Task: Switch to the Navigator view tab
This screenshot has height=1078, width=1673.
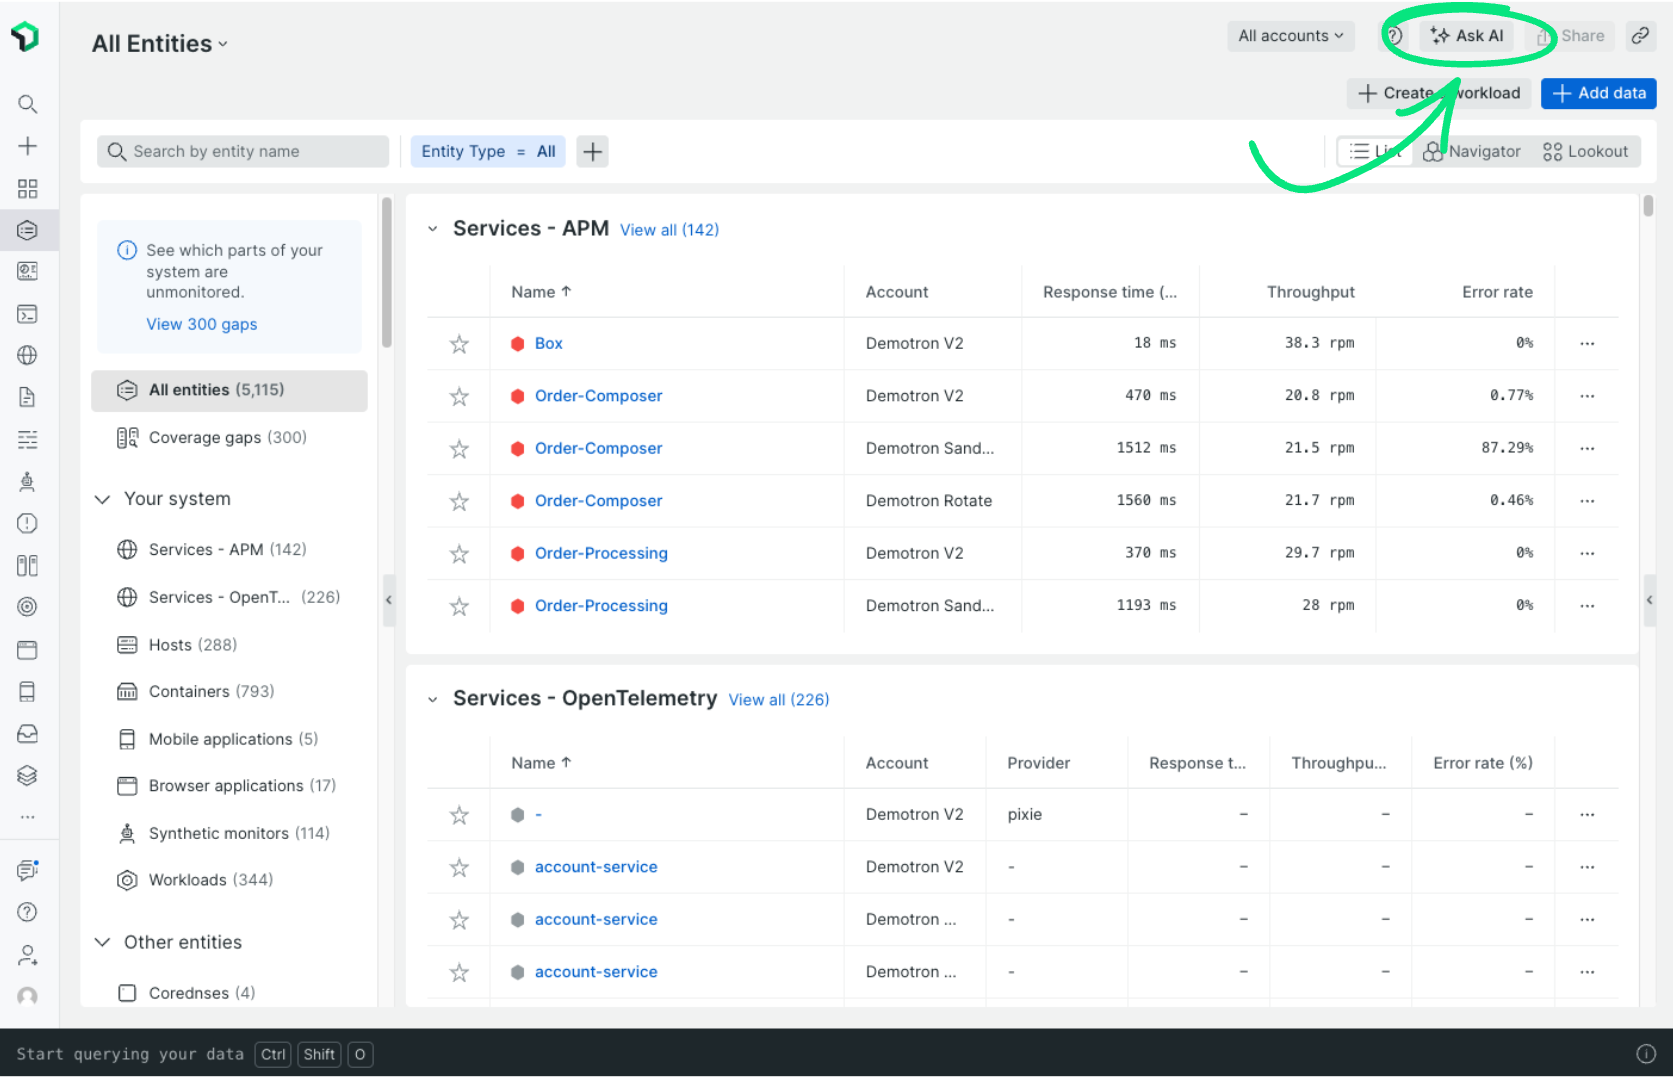Action: click(x=1472, y=151)
